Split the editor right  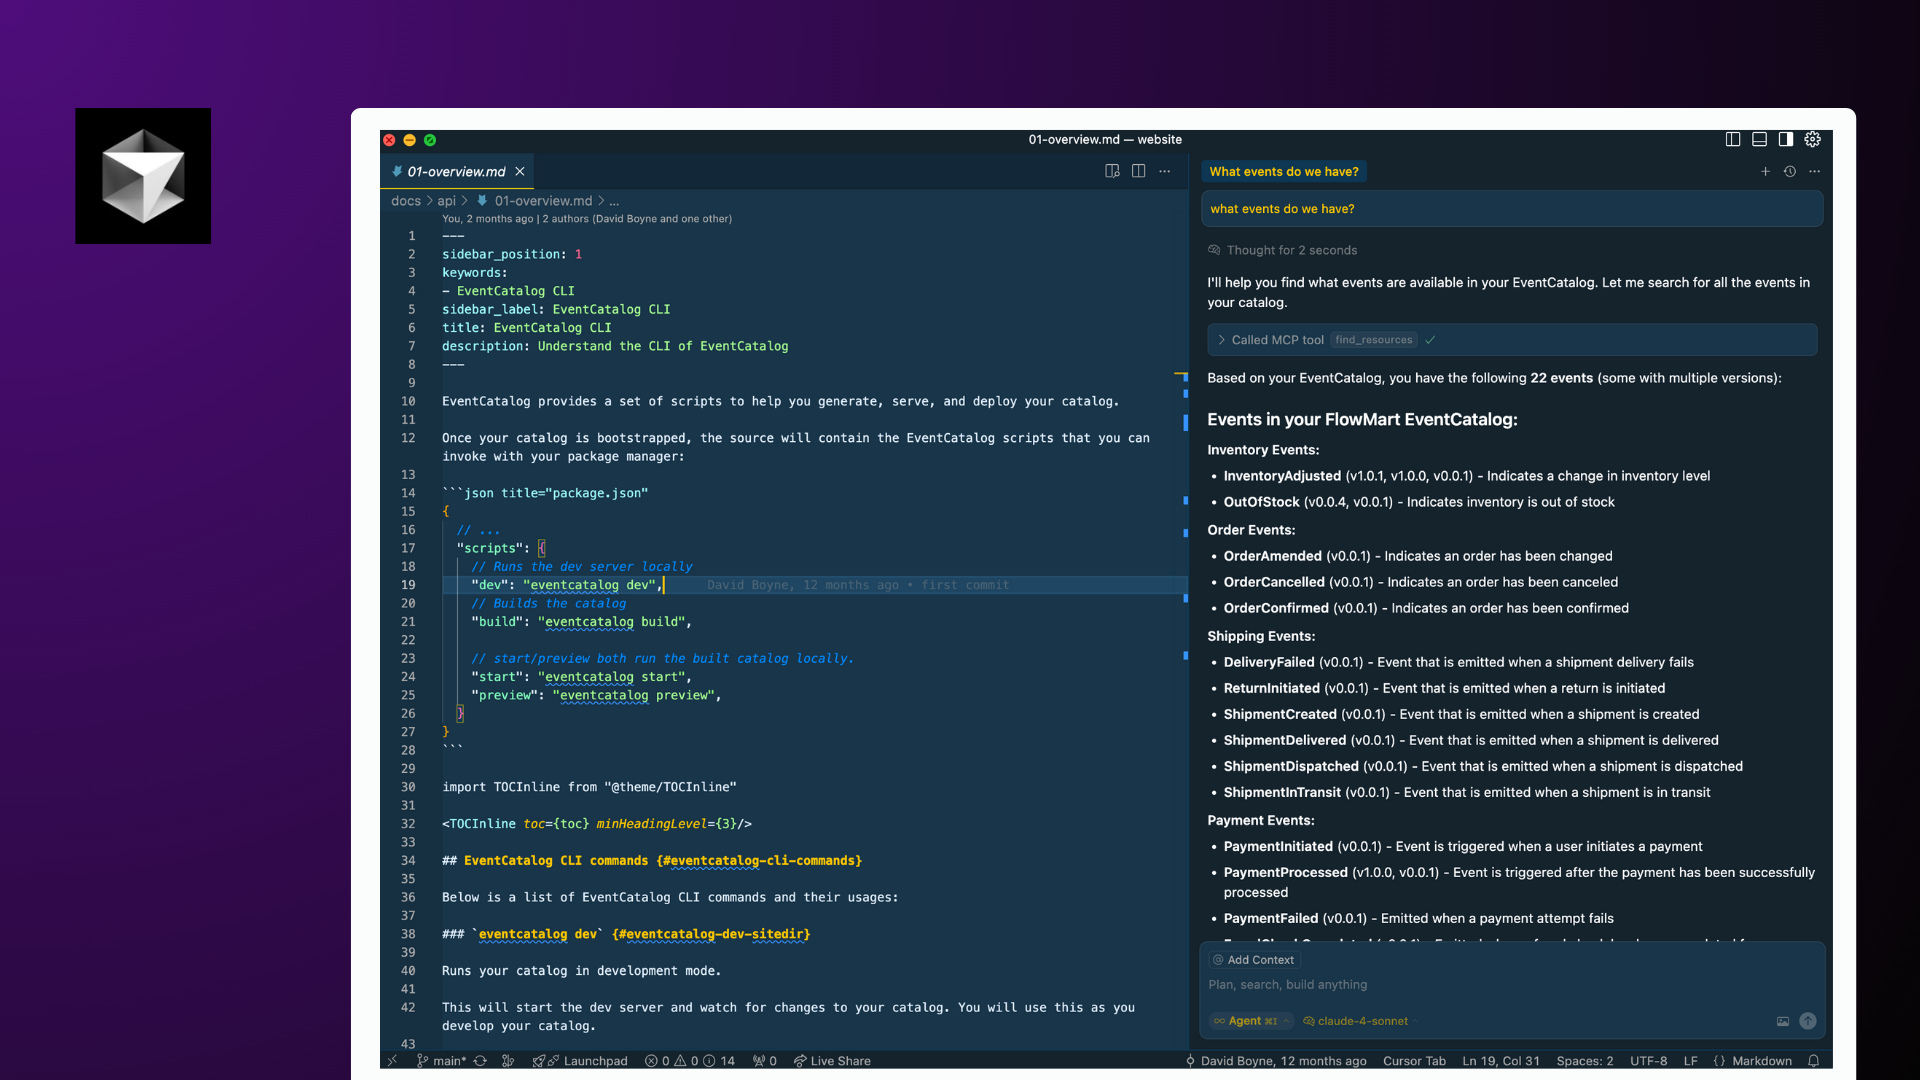[1138, 171]
